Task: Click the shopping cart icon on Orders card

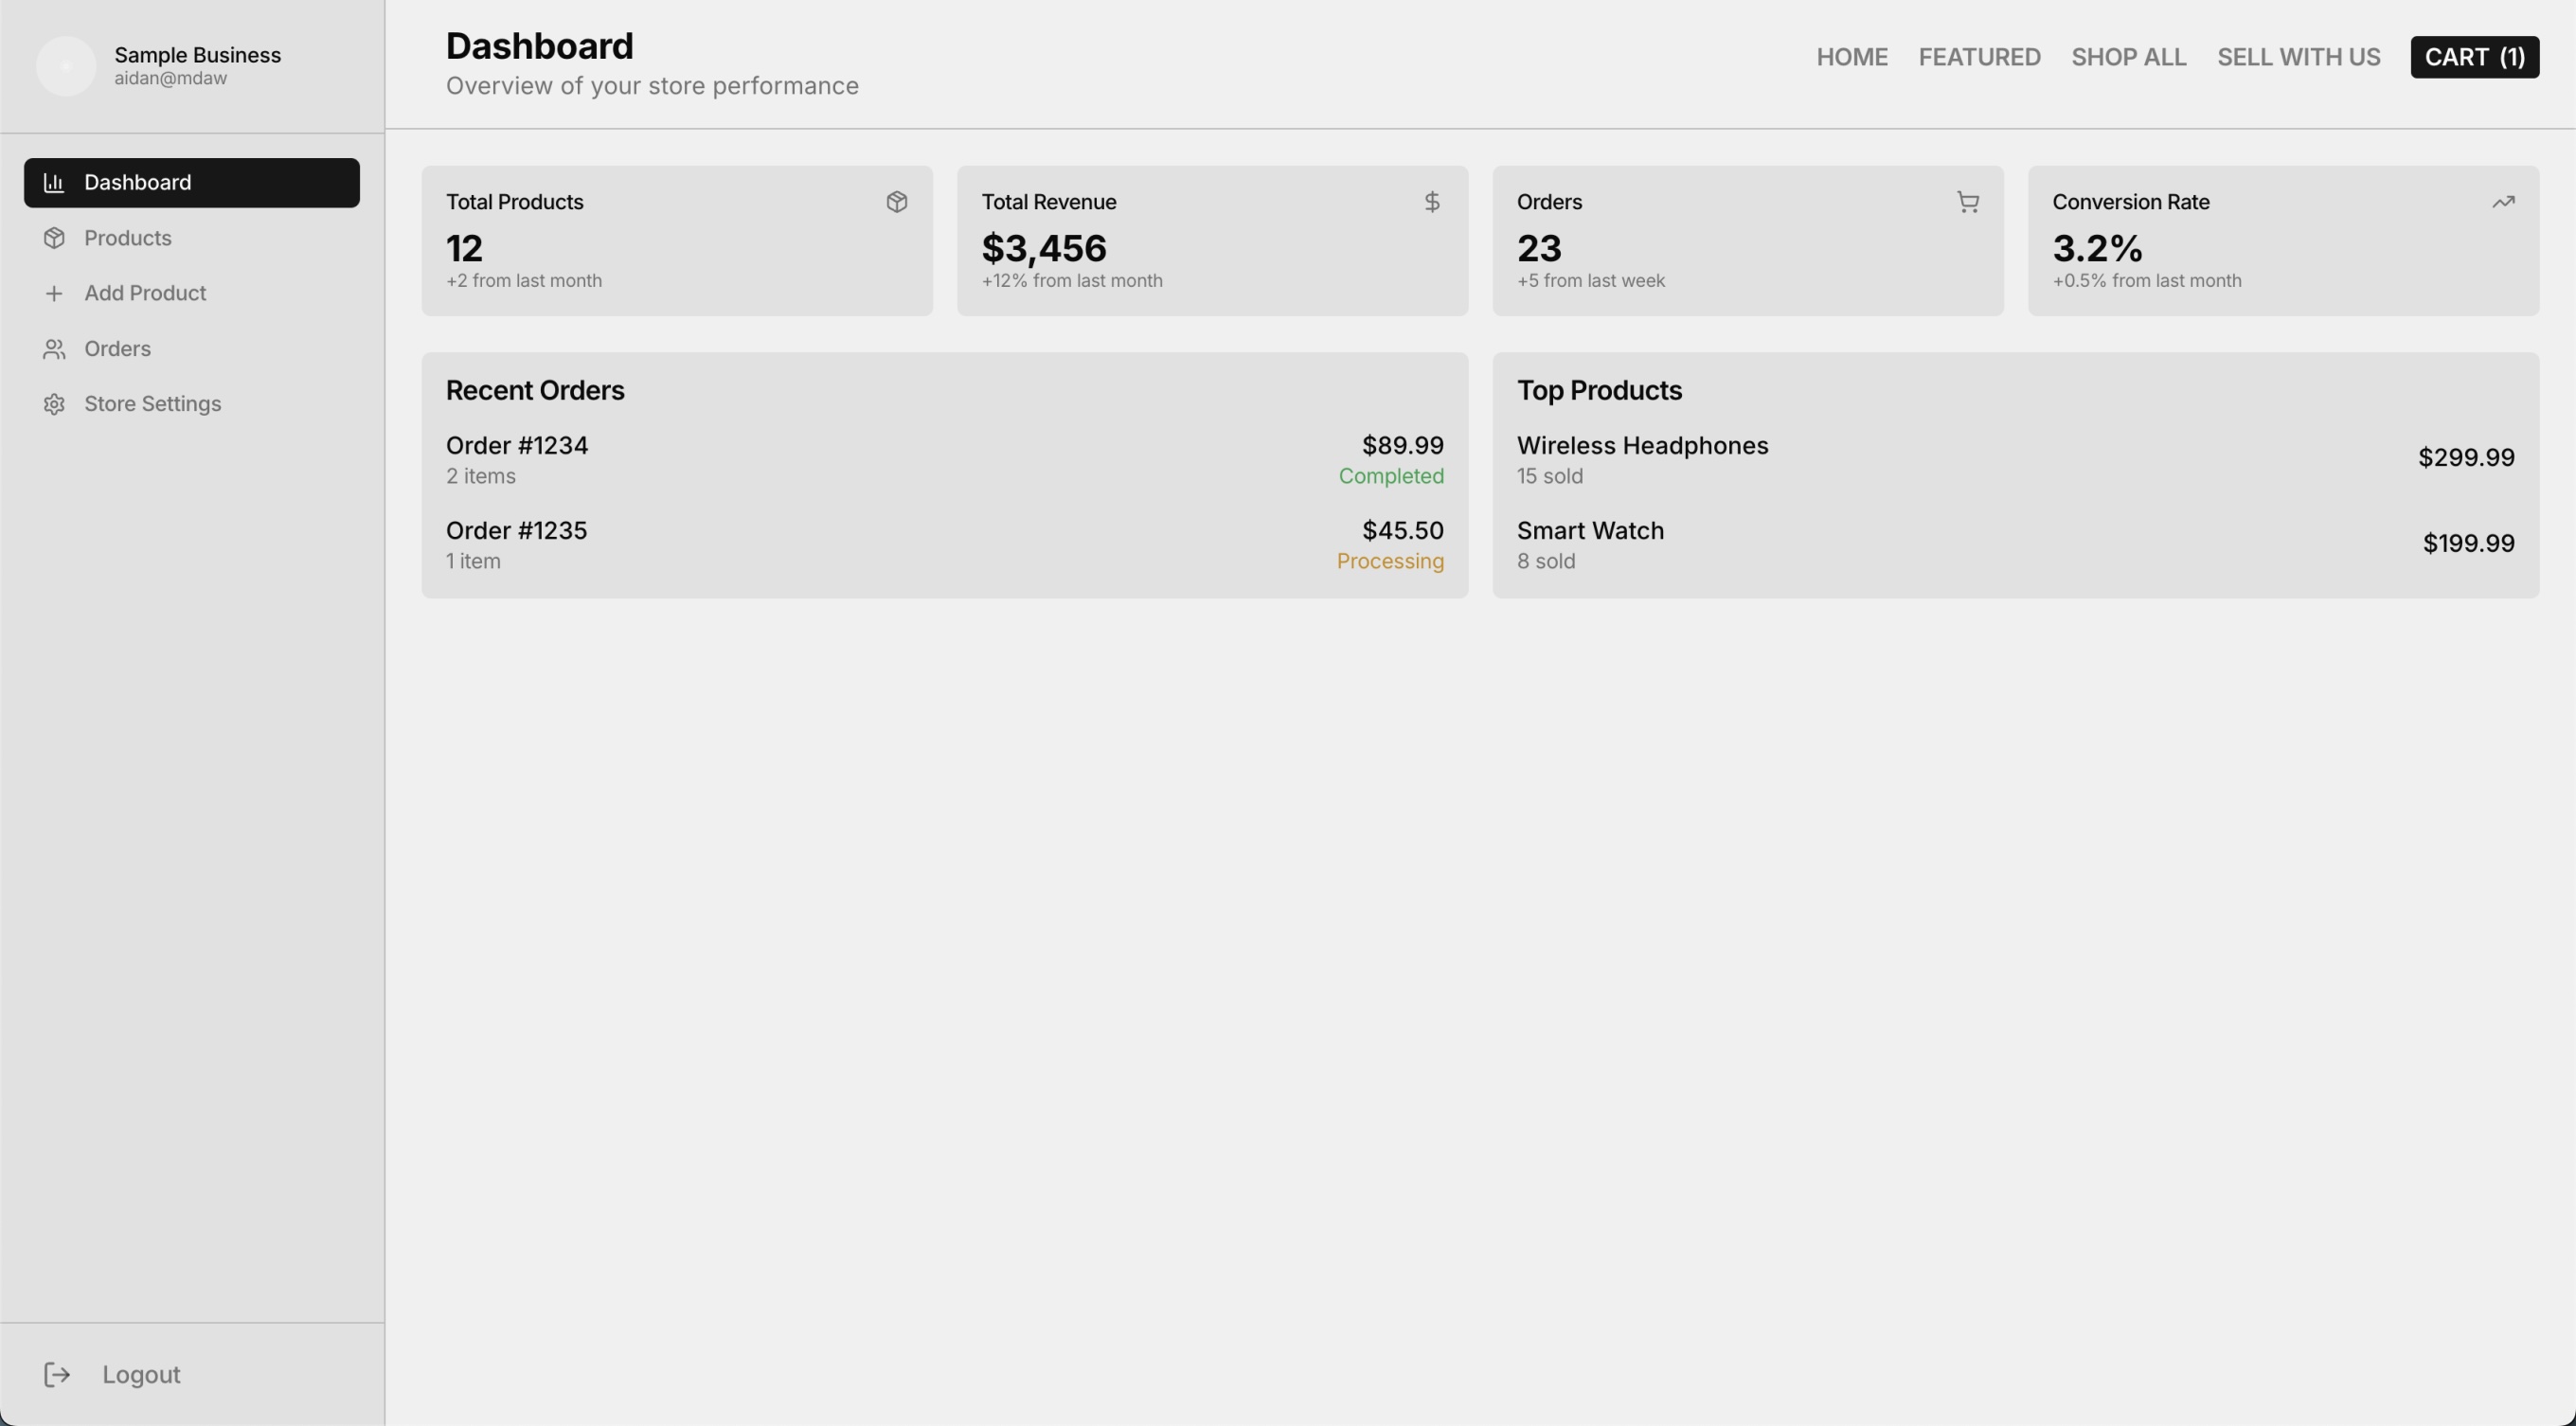Action: tap(1967, 202)
